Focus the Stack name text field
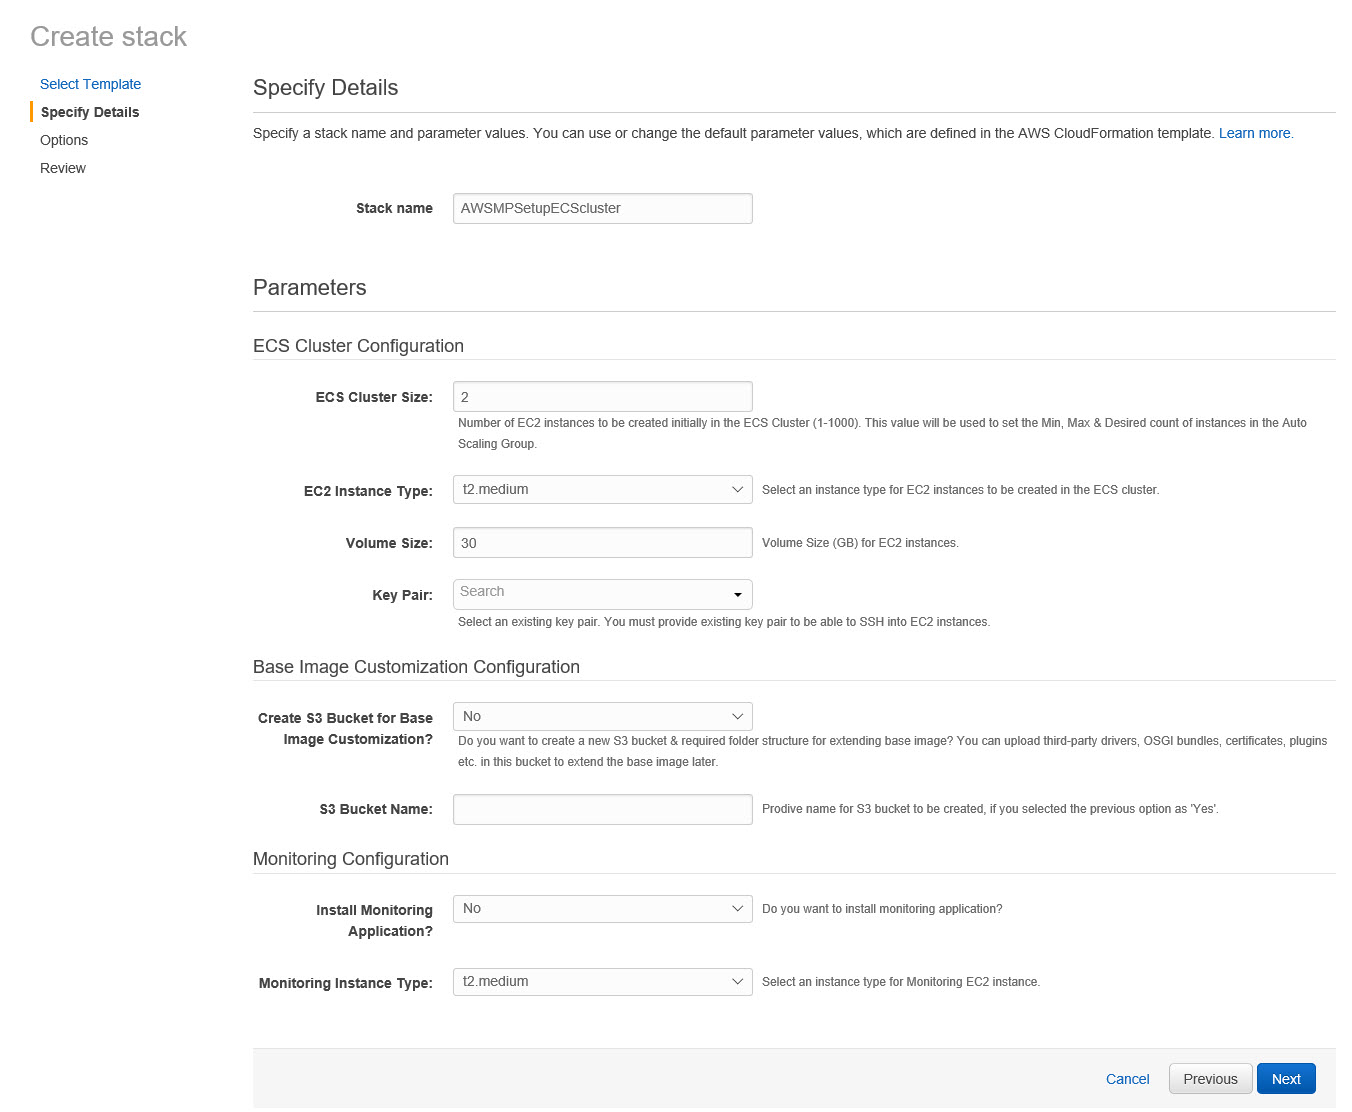Image resolution: width=1352 pixels, height=1112 pixels. pyautogui.click(x=602, y=208)
